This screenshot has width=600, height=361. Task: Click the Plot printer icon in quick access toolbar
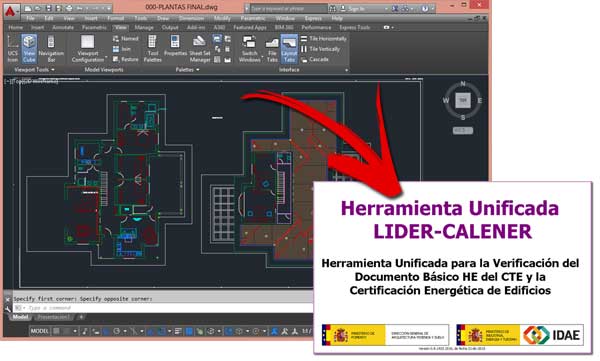[x=68, y=8]
